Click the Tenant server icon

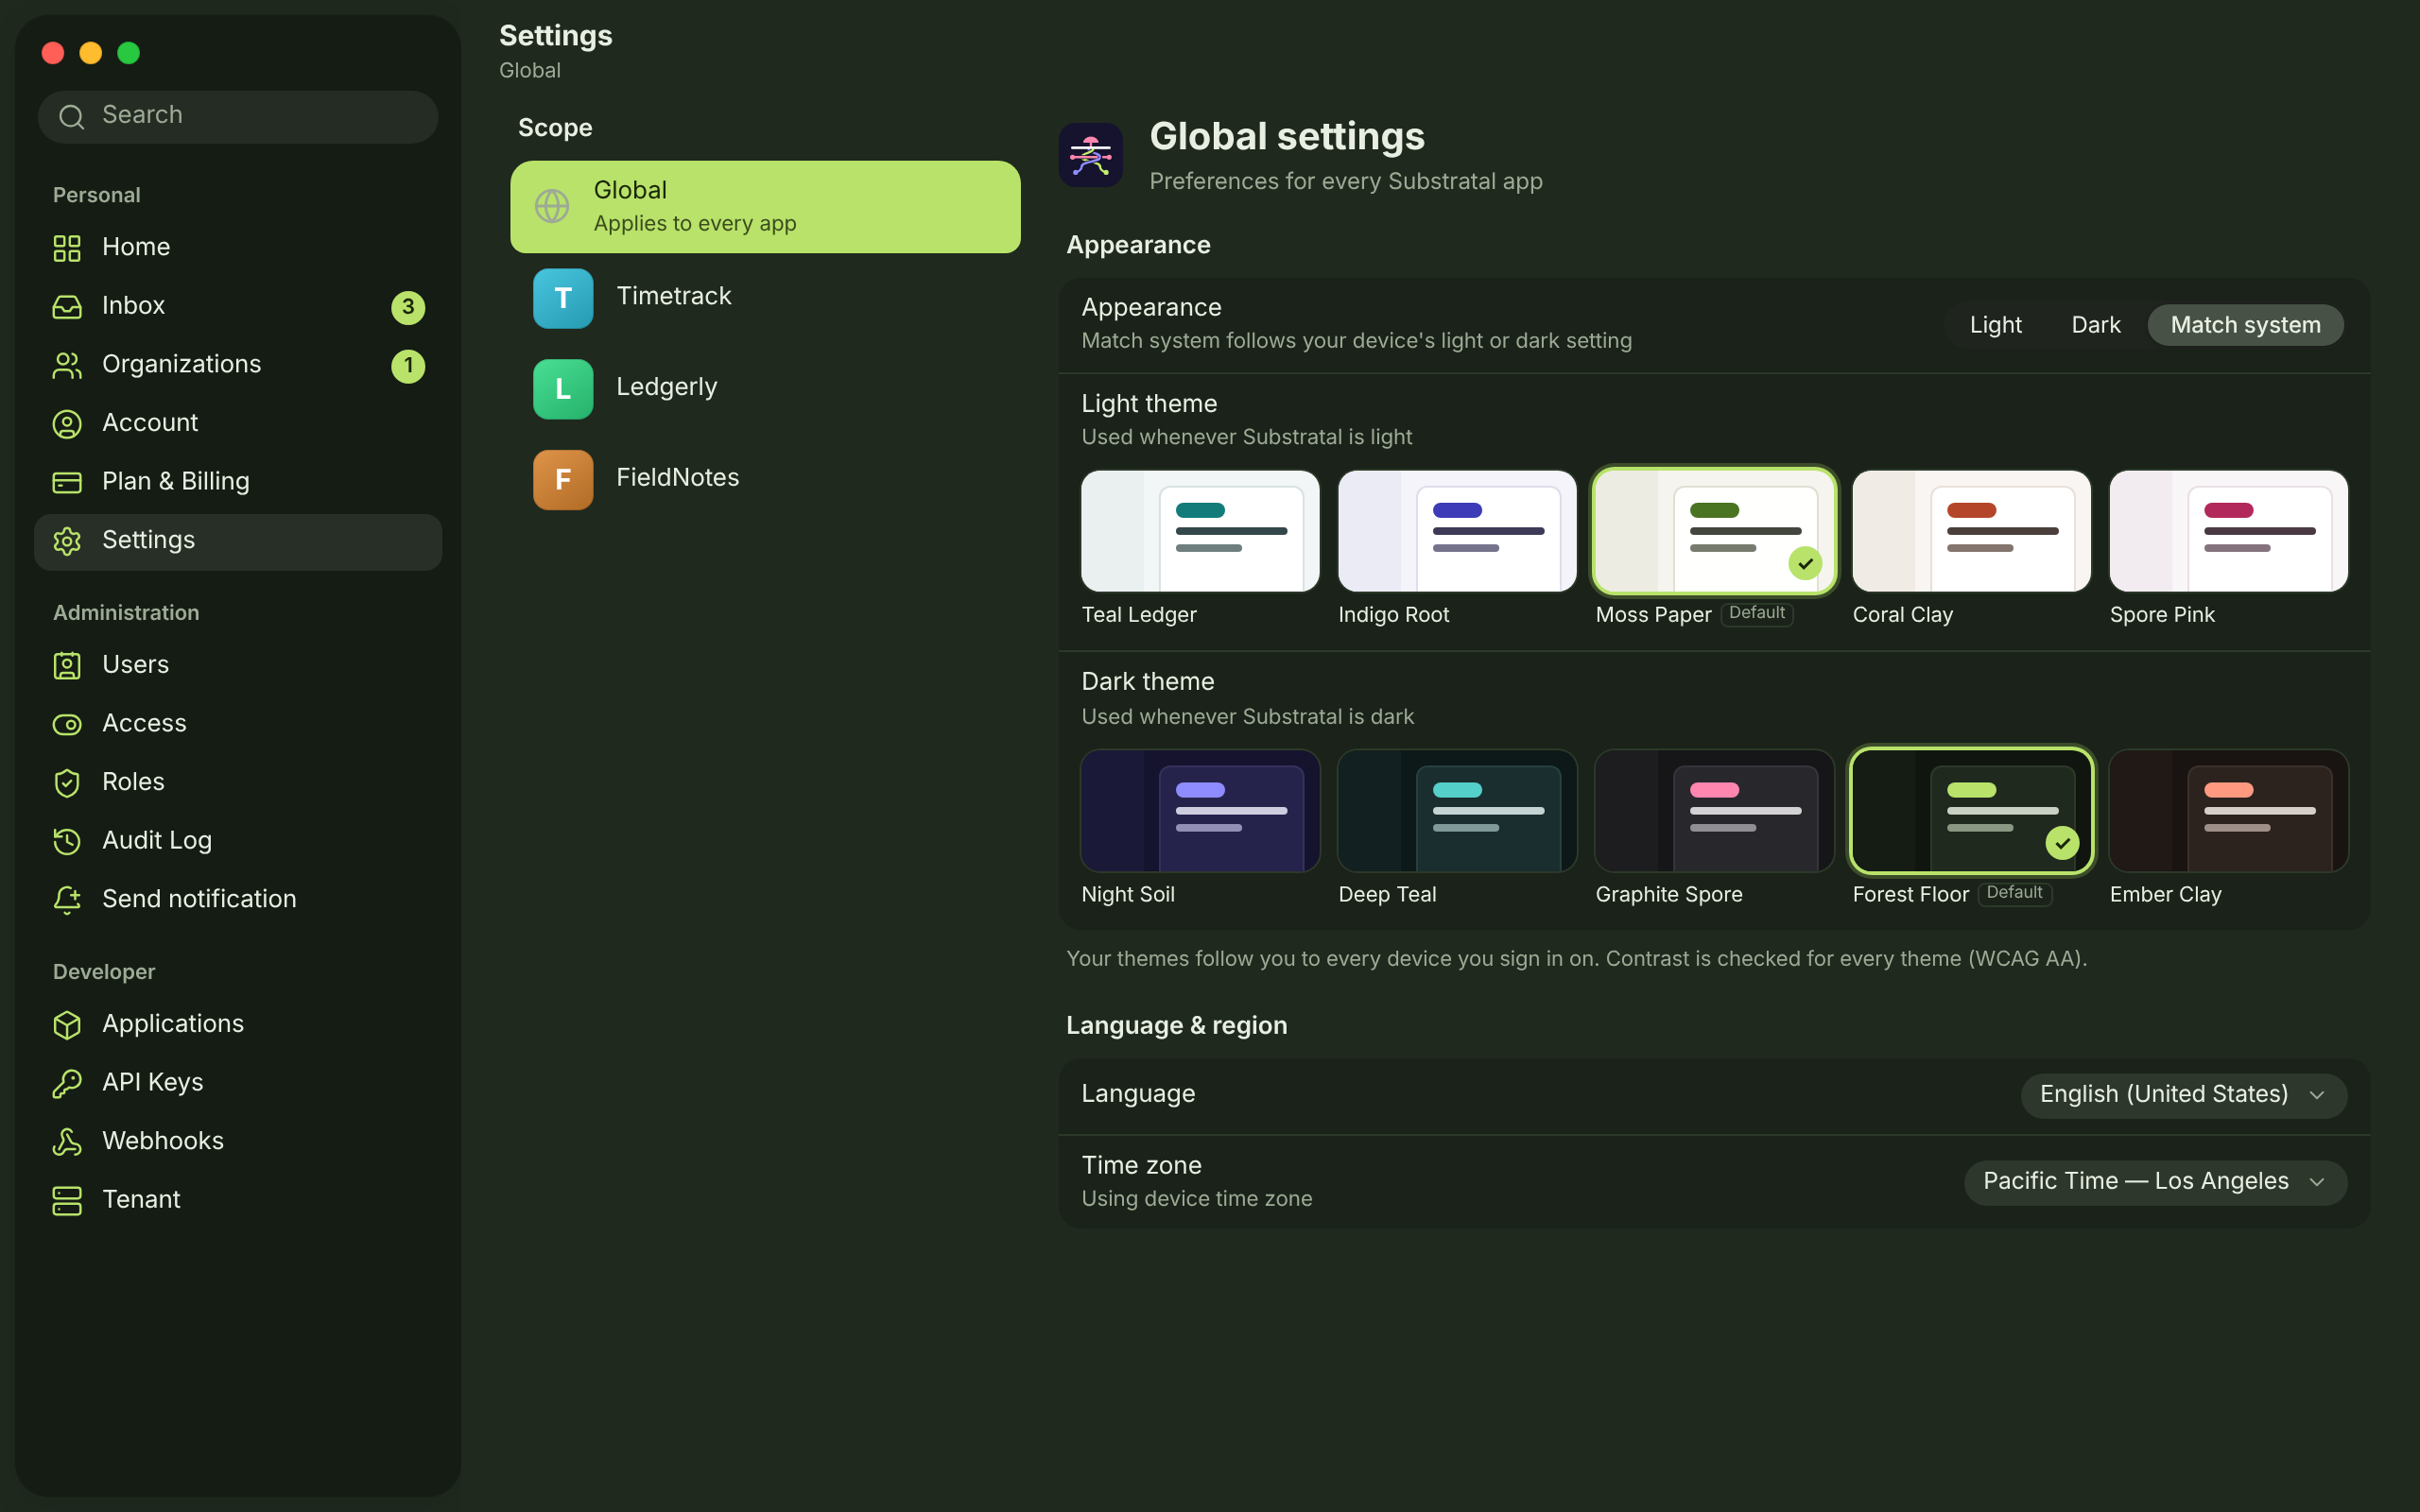click(x=67, y=1200)
